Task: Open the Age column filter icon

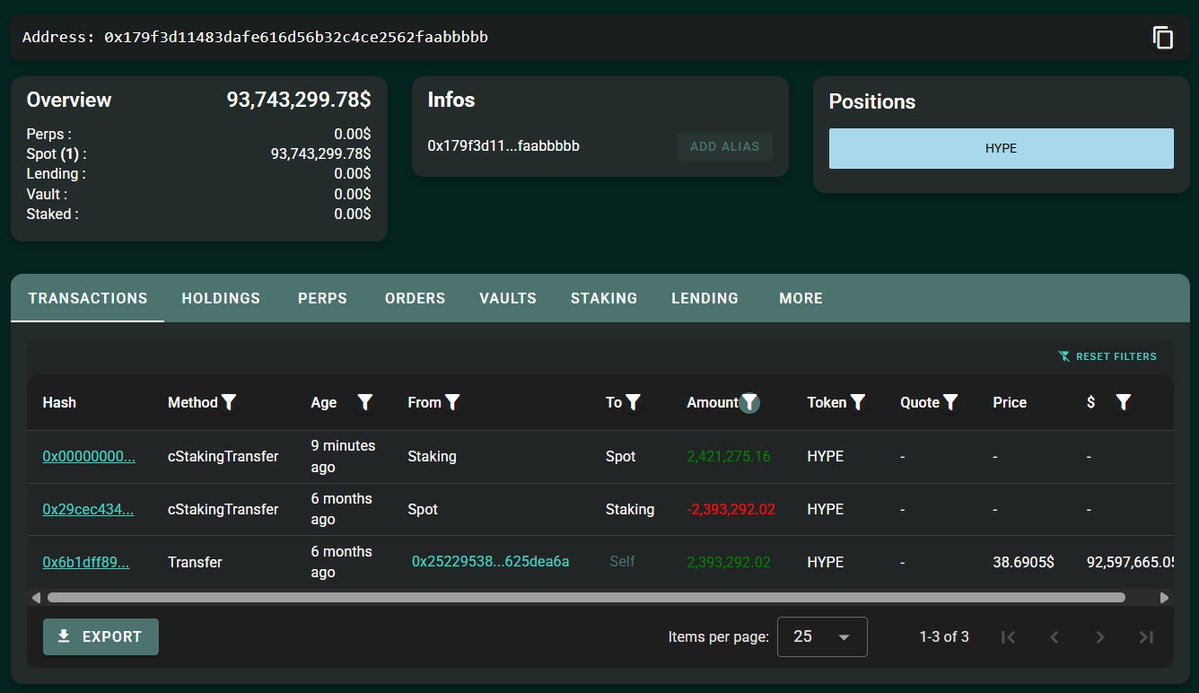Action: [365, 402]
